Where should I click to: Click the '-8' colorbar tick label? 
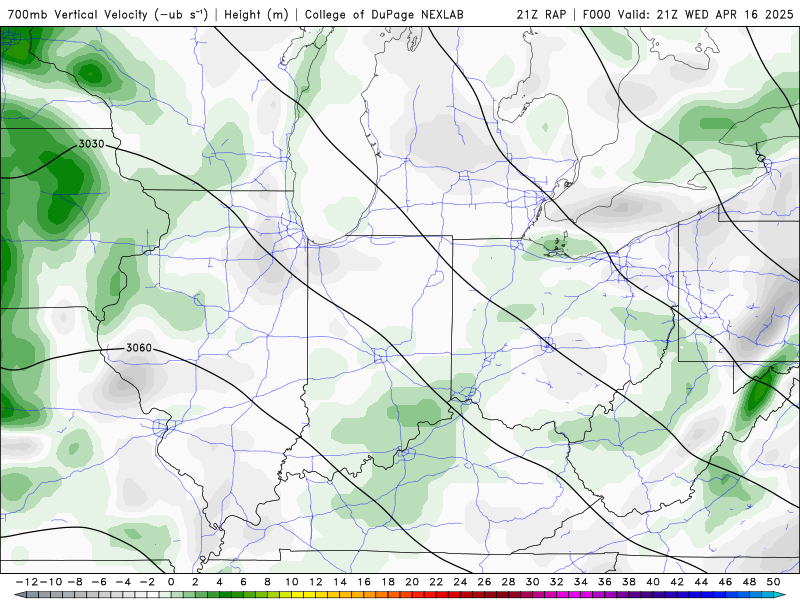coord(75,582)
